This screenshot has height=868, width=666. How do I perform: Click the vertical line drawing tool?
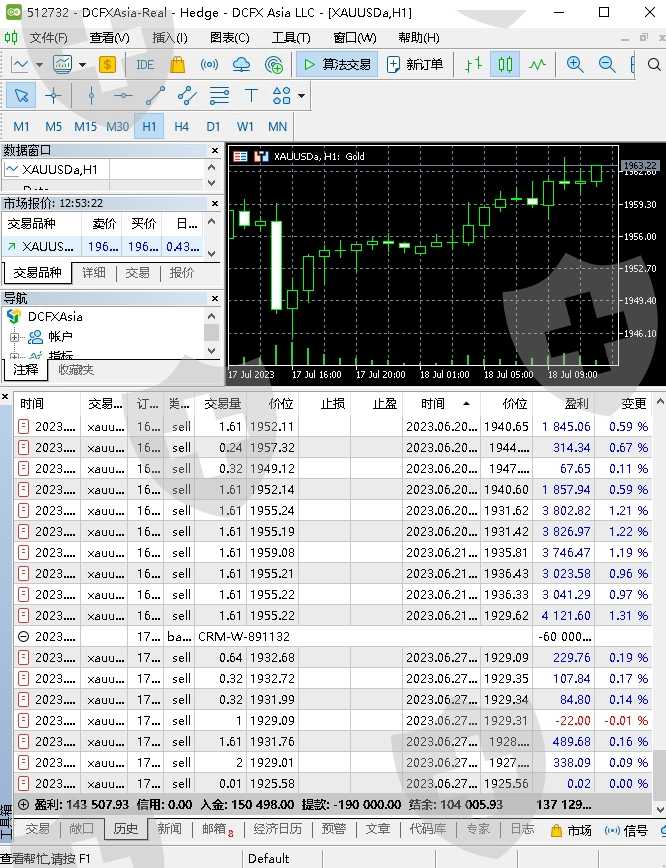91,96
